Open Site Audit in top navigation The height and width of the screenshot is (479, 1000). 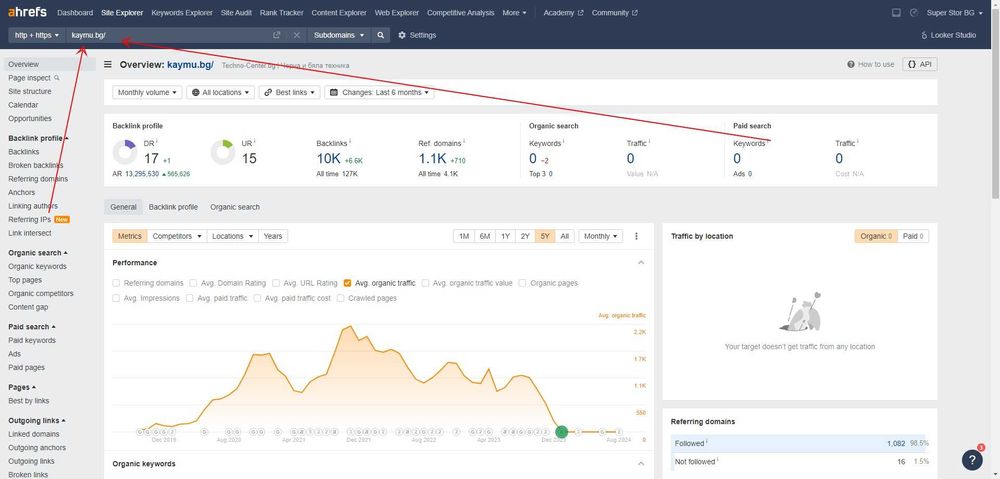(236, 13)
